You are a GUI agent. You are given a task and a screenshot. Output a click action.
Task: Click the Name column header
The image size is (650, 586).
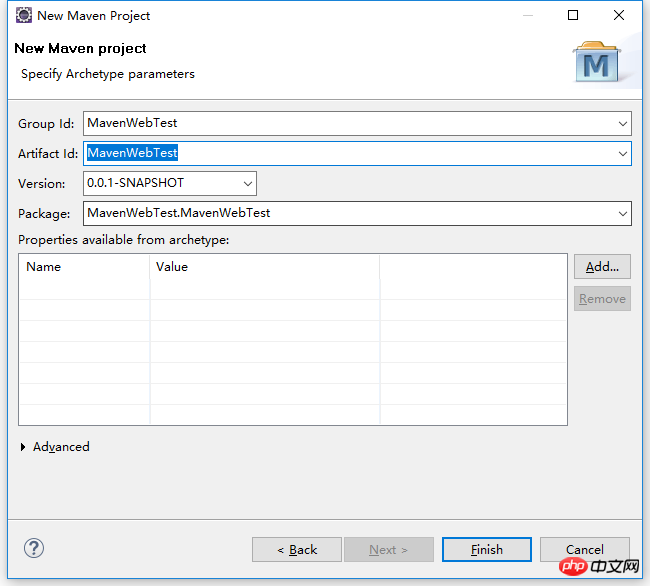coord(85,266)
